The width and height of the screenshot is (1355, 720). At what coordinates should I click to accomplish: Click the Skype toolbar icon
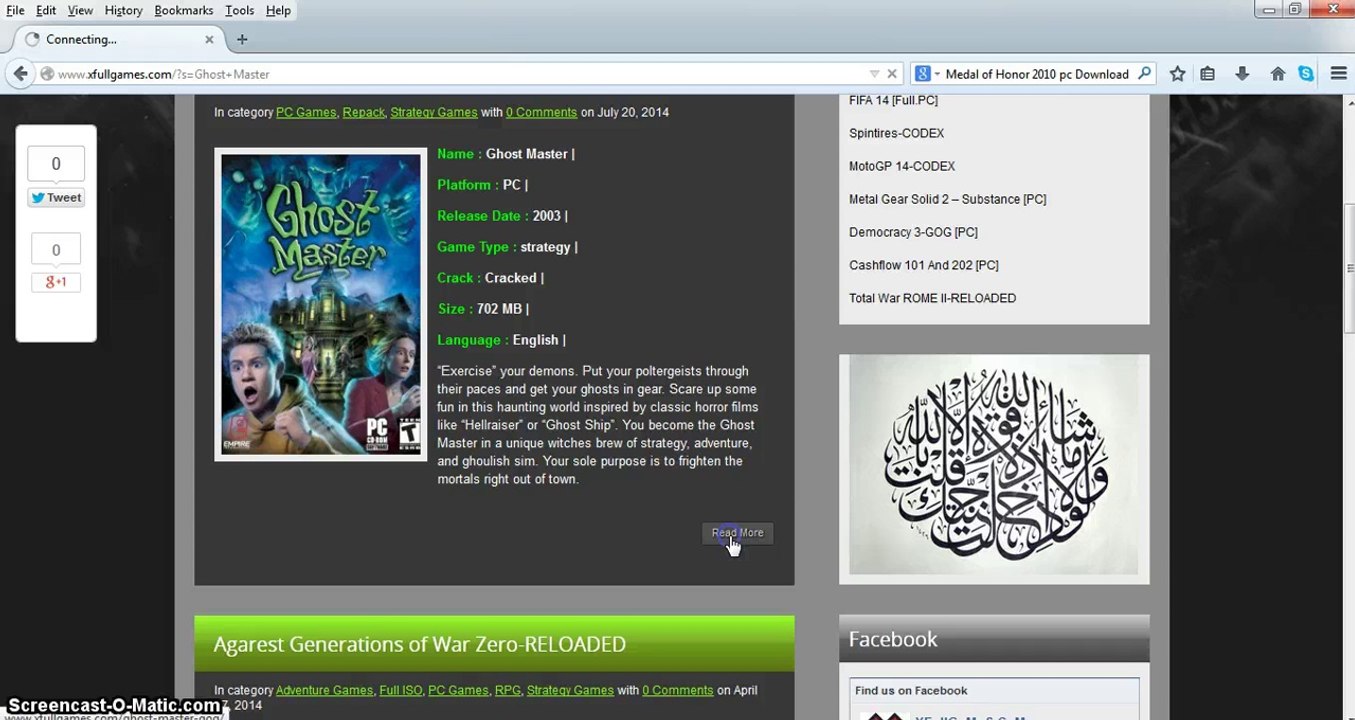coord(1306,74)
